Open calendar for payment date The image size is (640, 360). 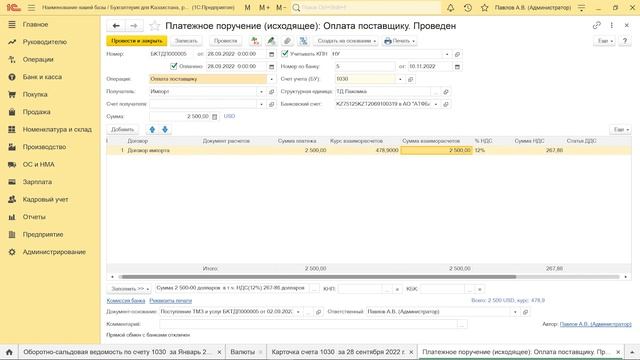point(271,67)
